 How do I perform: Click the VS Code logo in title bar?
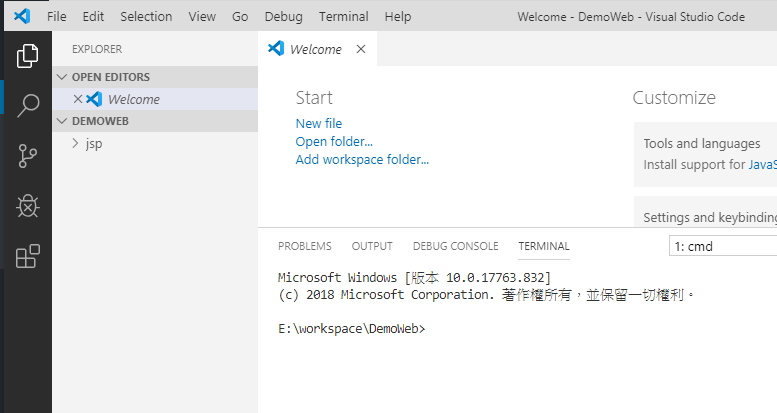tap(22, 17)
